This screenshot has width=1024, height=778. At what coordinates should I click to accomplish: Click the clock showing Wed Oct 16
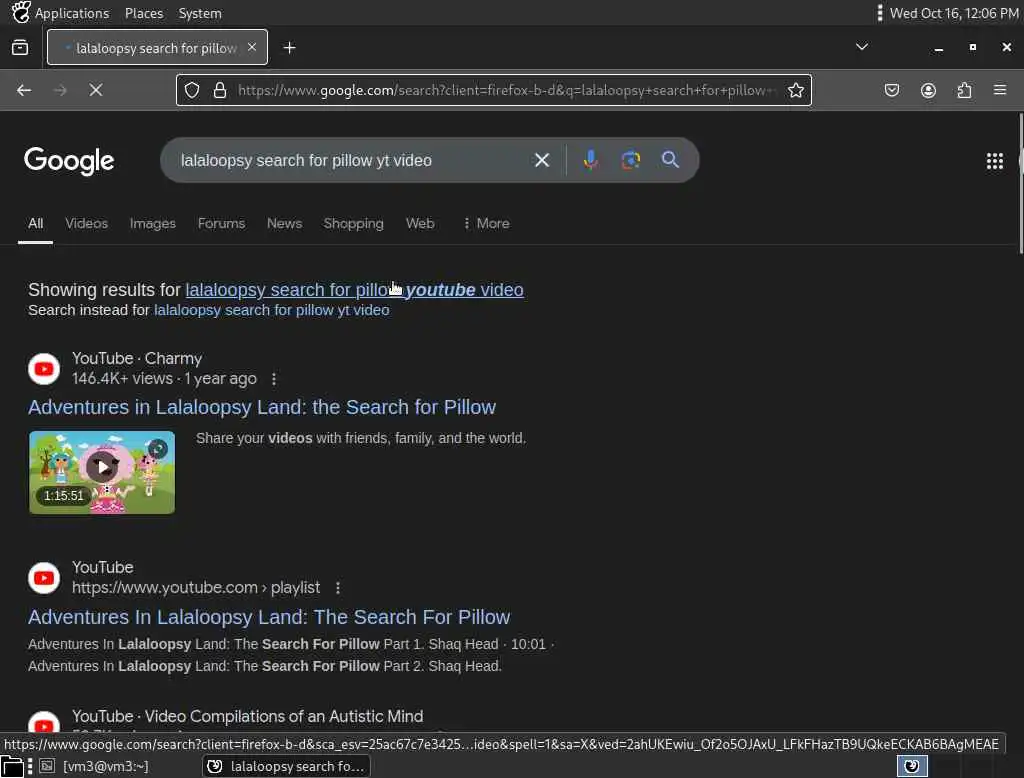pyautogui.click(x=953, y=13)
